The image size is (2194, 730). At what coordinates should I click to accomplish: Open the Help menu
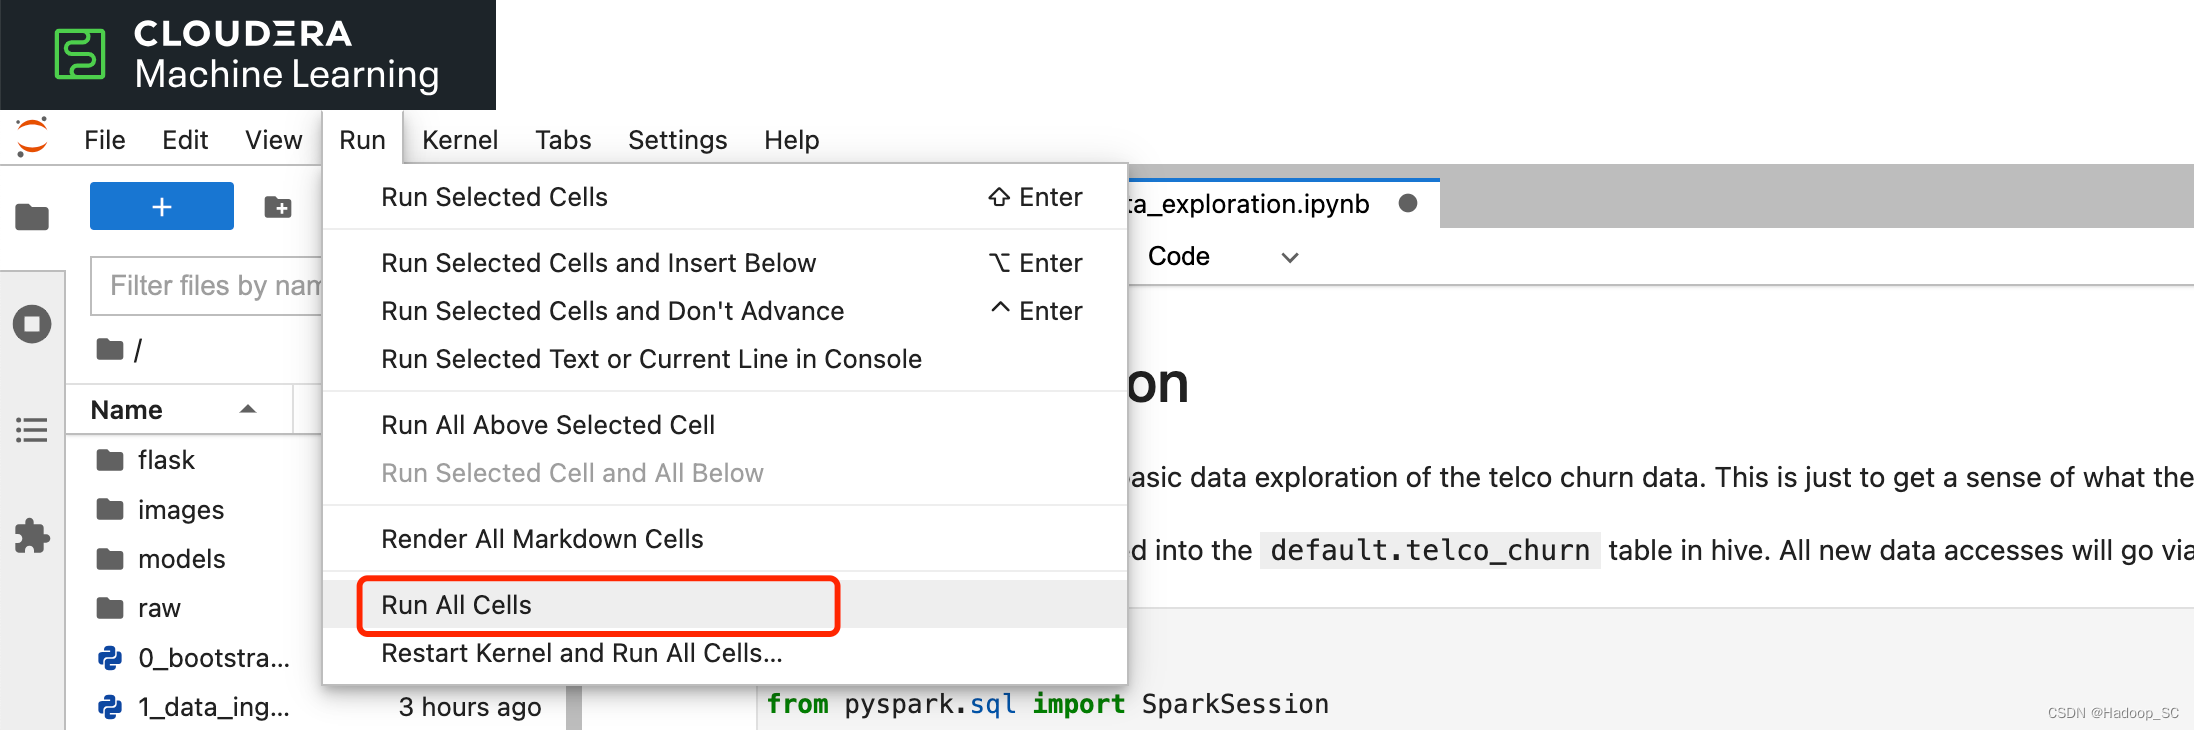pos(792,140)
